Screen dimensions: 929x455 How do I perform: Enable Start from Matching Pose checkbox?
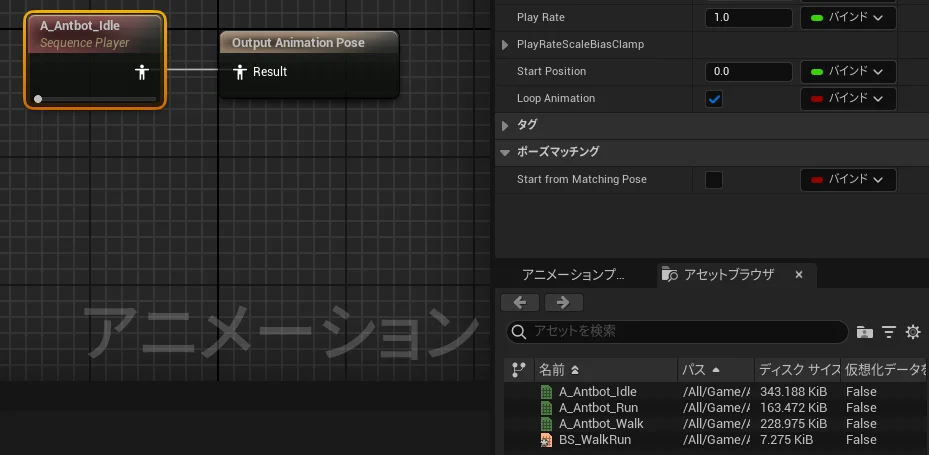(x=714, y=180)
